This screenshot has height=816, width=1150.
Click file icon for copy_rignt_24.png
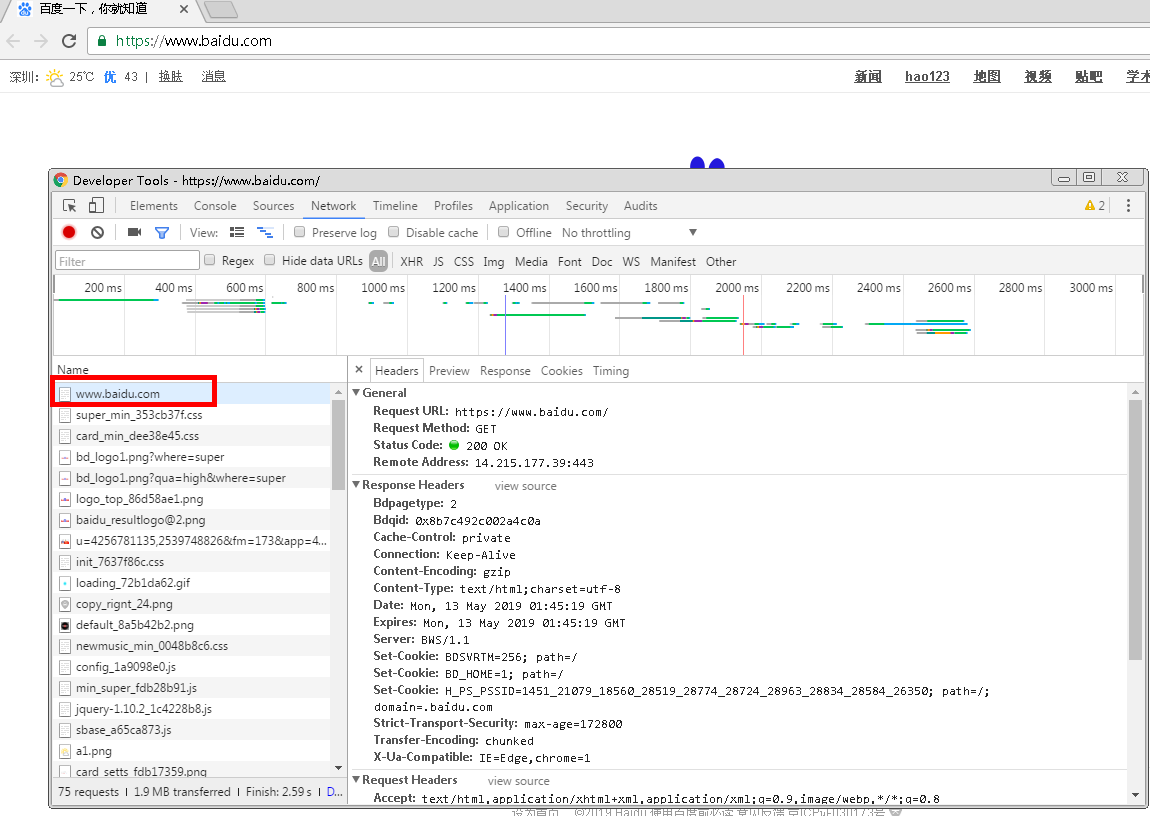65,604
